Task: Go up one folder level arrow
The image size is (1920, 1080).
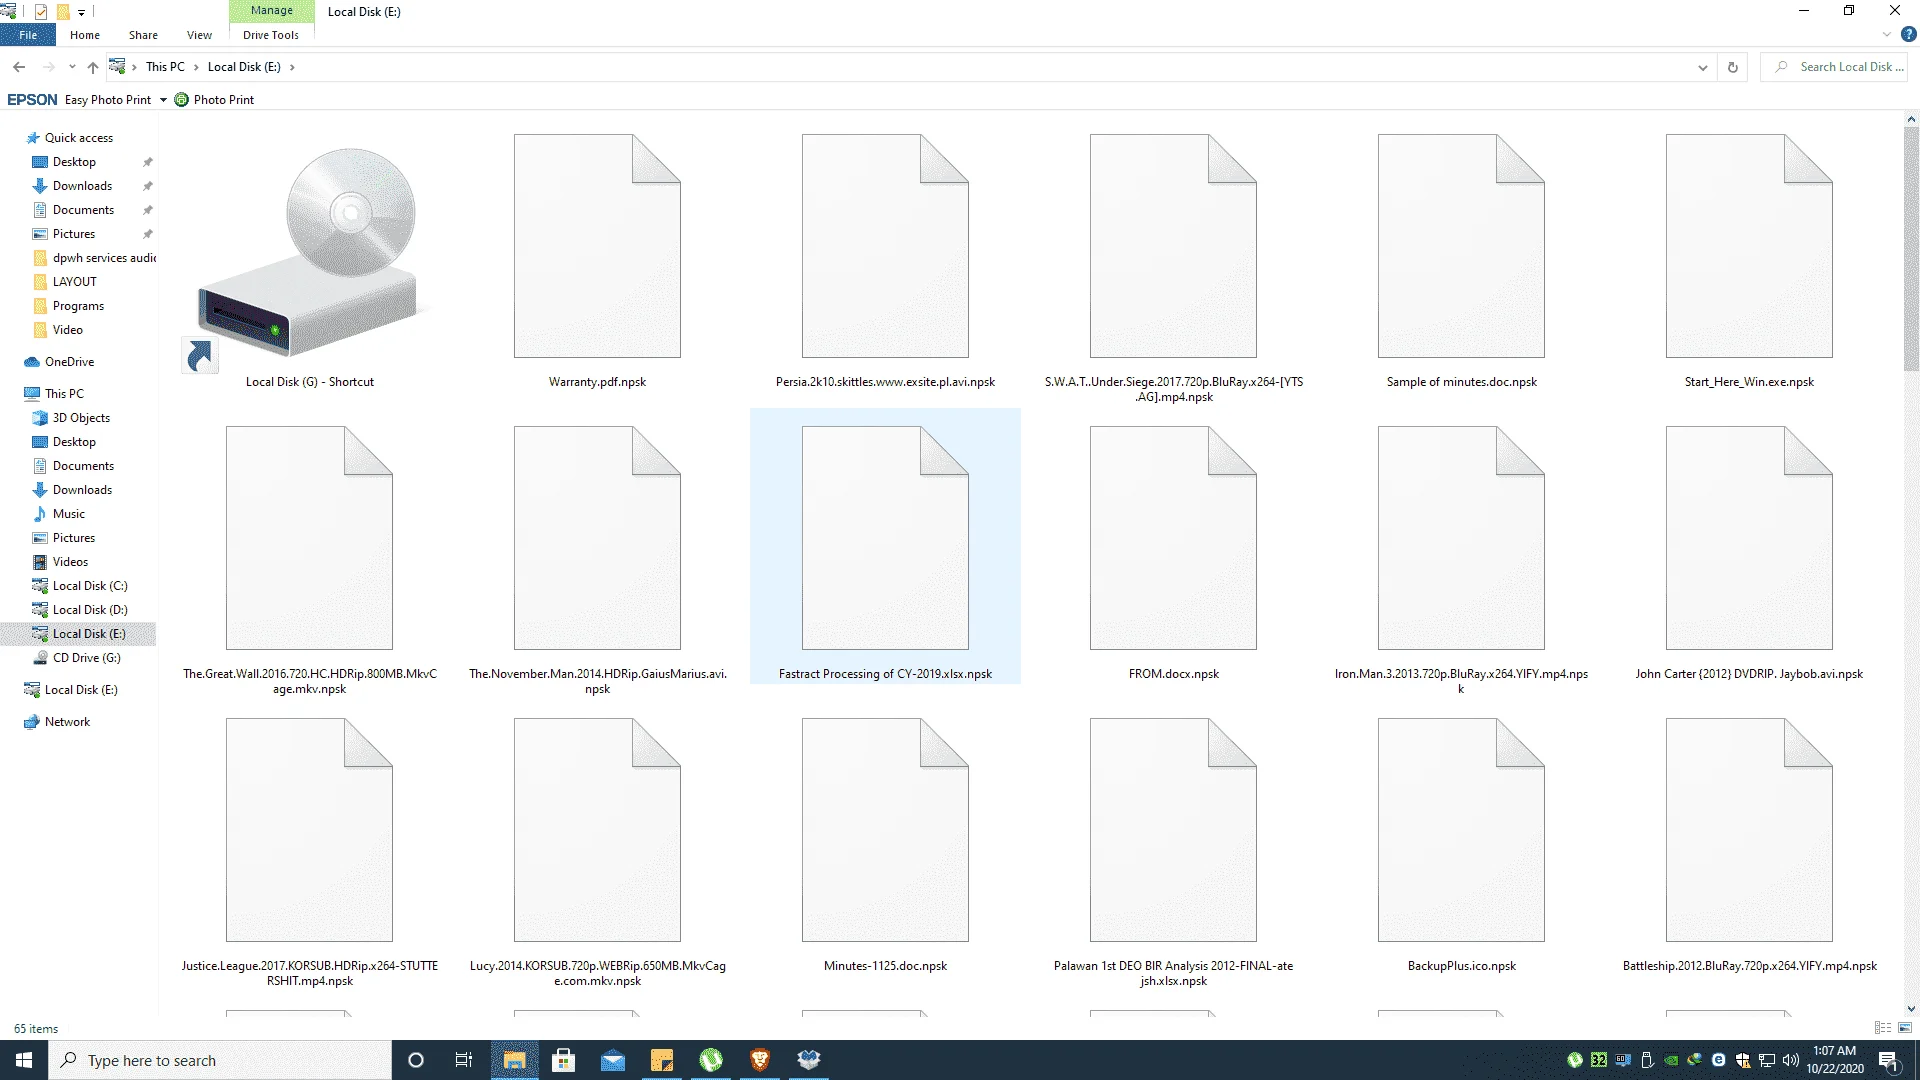Action: (93, 67)
